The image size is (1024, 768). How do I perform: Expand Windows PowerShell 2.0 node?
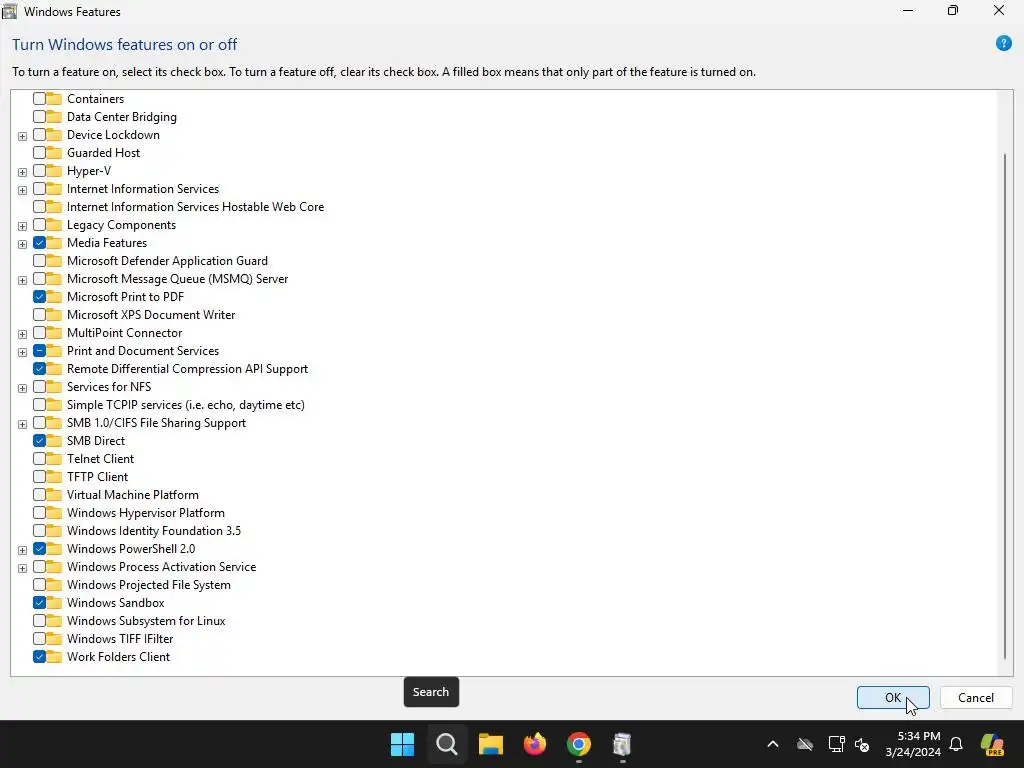pyautogui.click(x=22, y=550)
